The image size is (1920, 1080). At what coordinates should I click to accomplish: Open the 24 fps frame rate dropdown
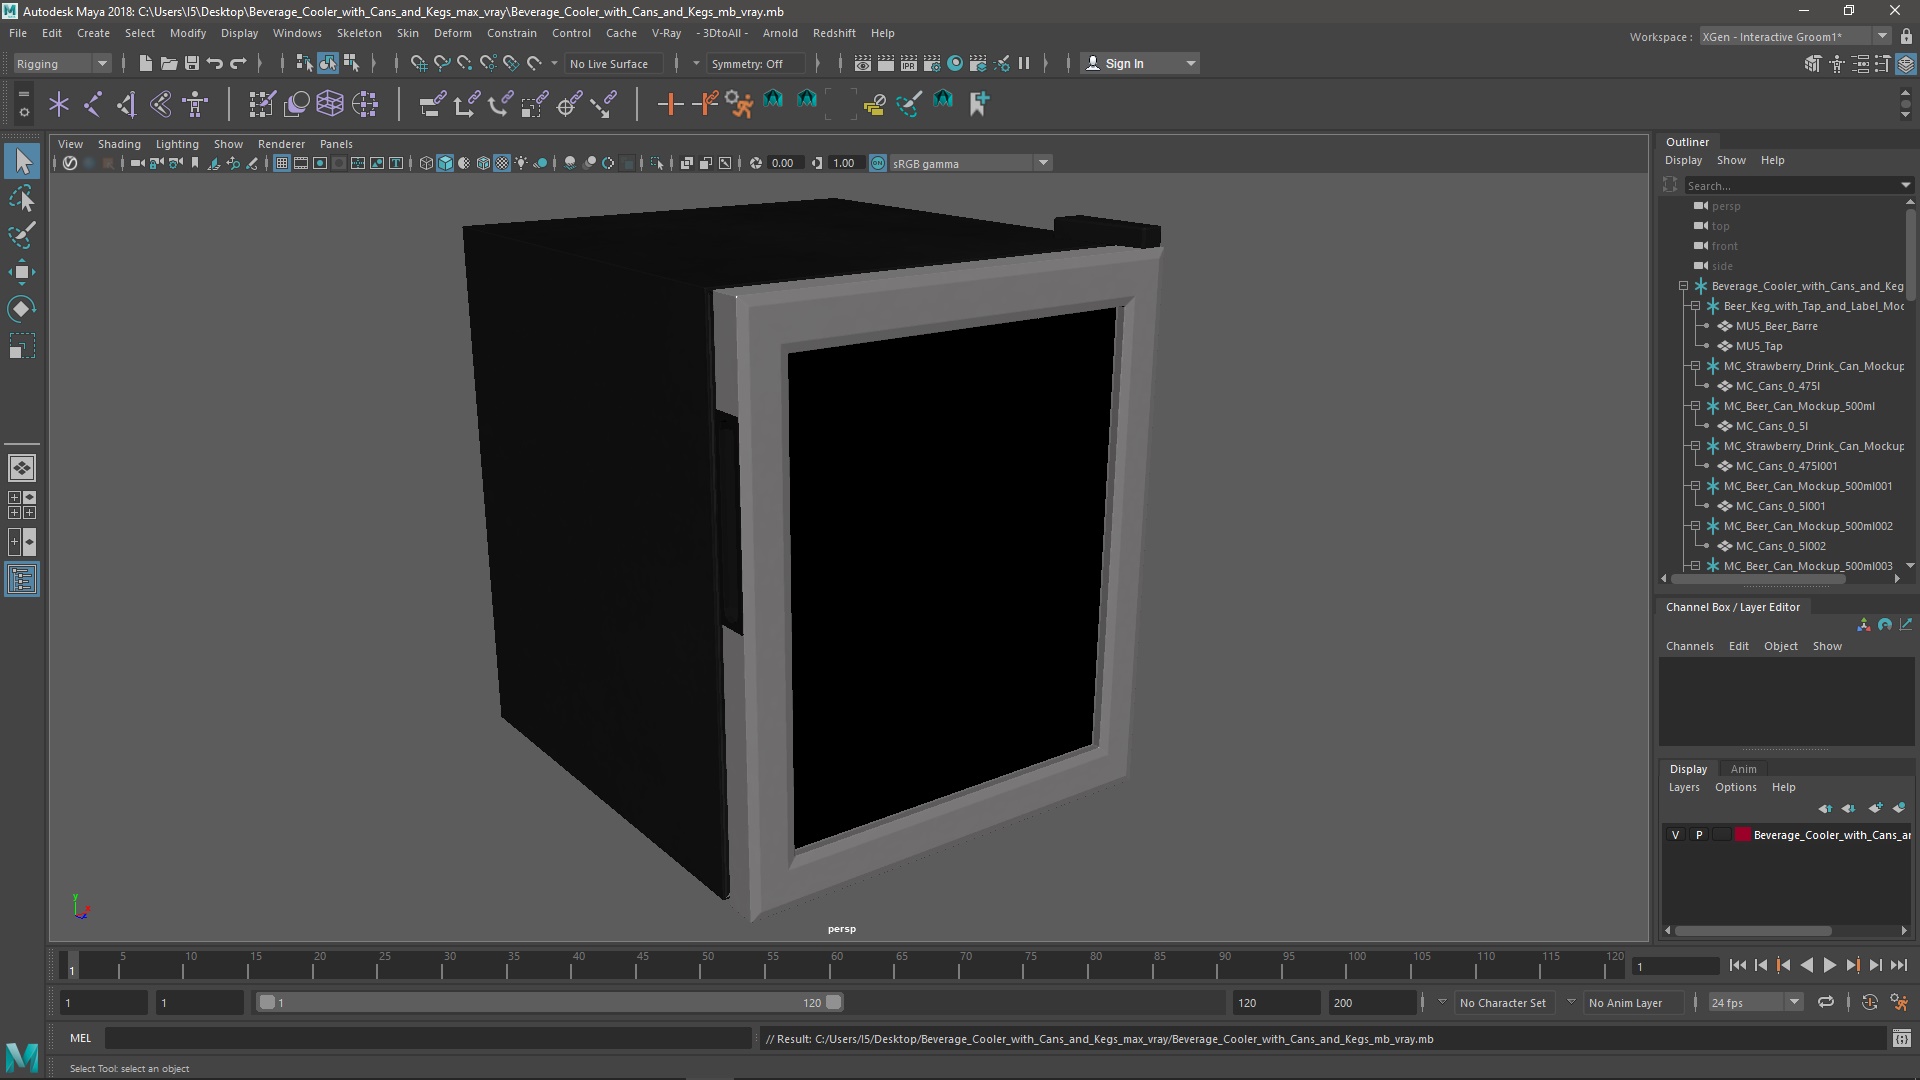(x=1754, y=1002)
